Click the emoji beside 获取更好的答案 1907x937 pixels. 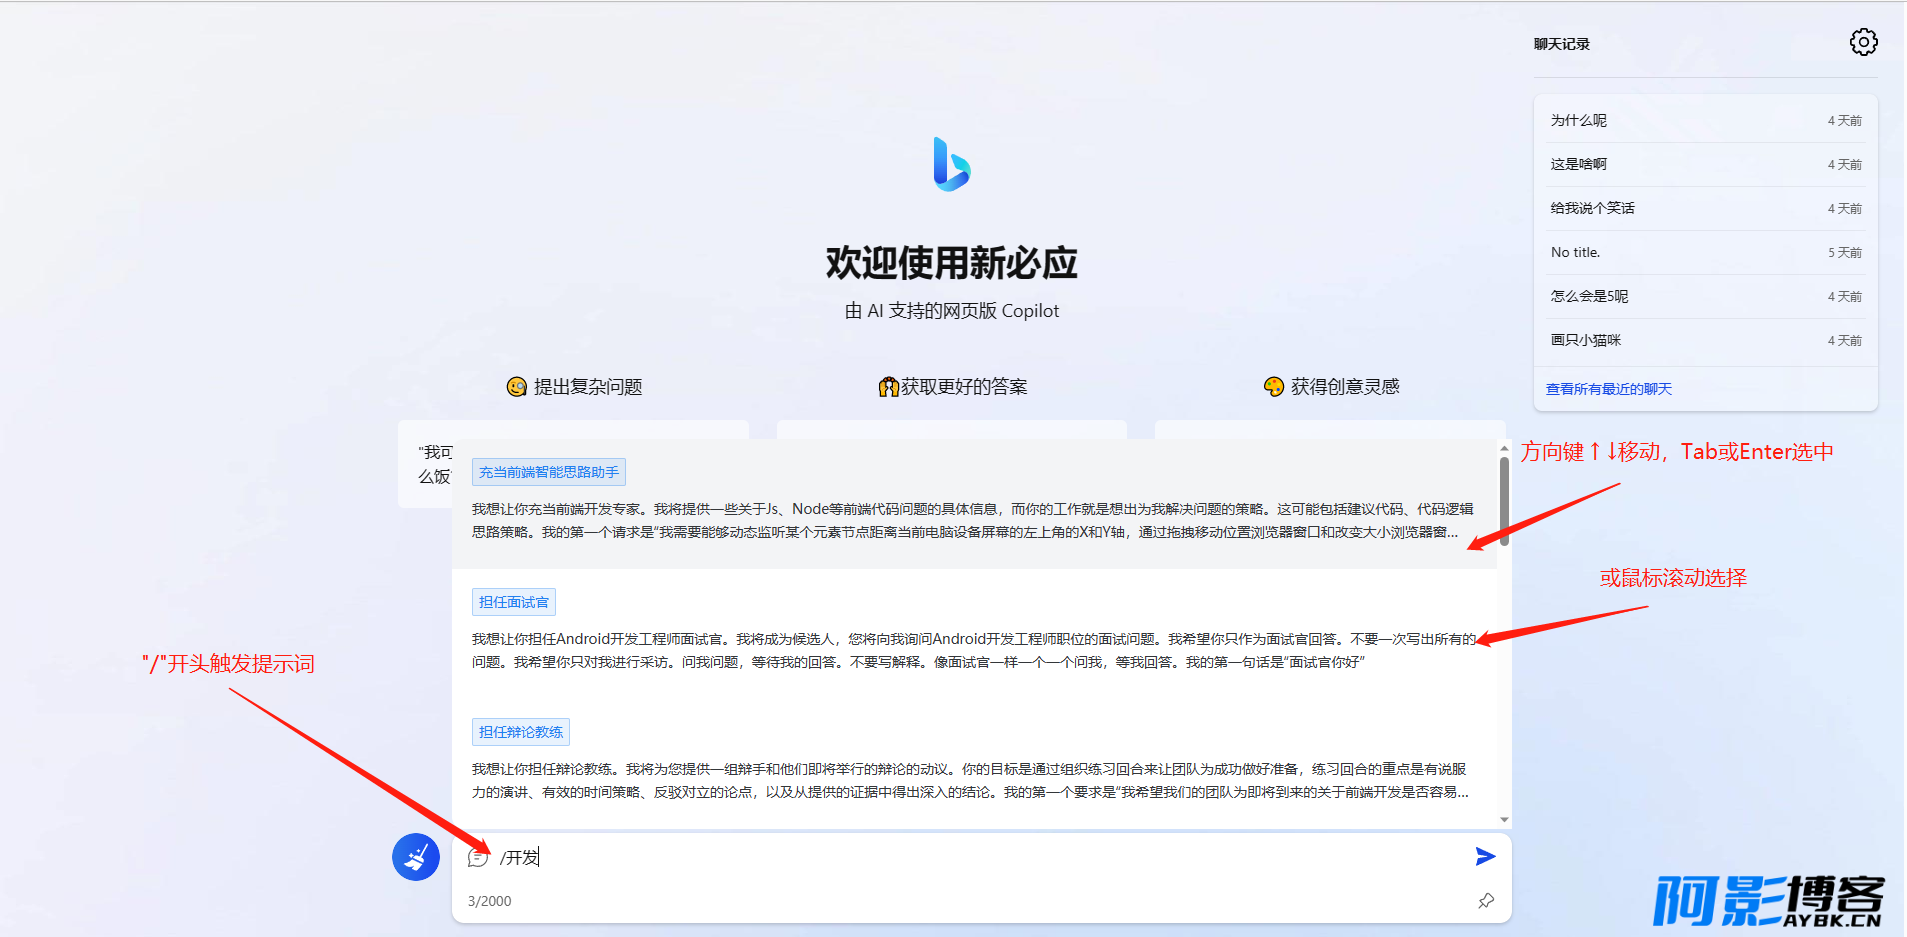tap(888, 387)
